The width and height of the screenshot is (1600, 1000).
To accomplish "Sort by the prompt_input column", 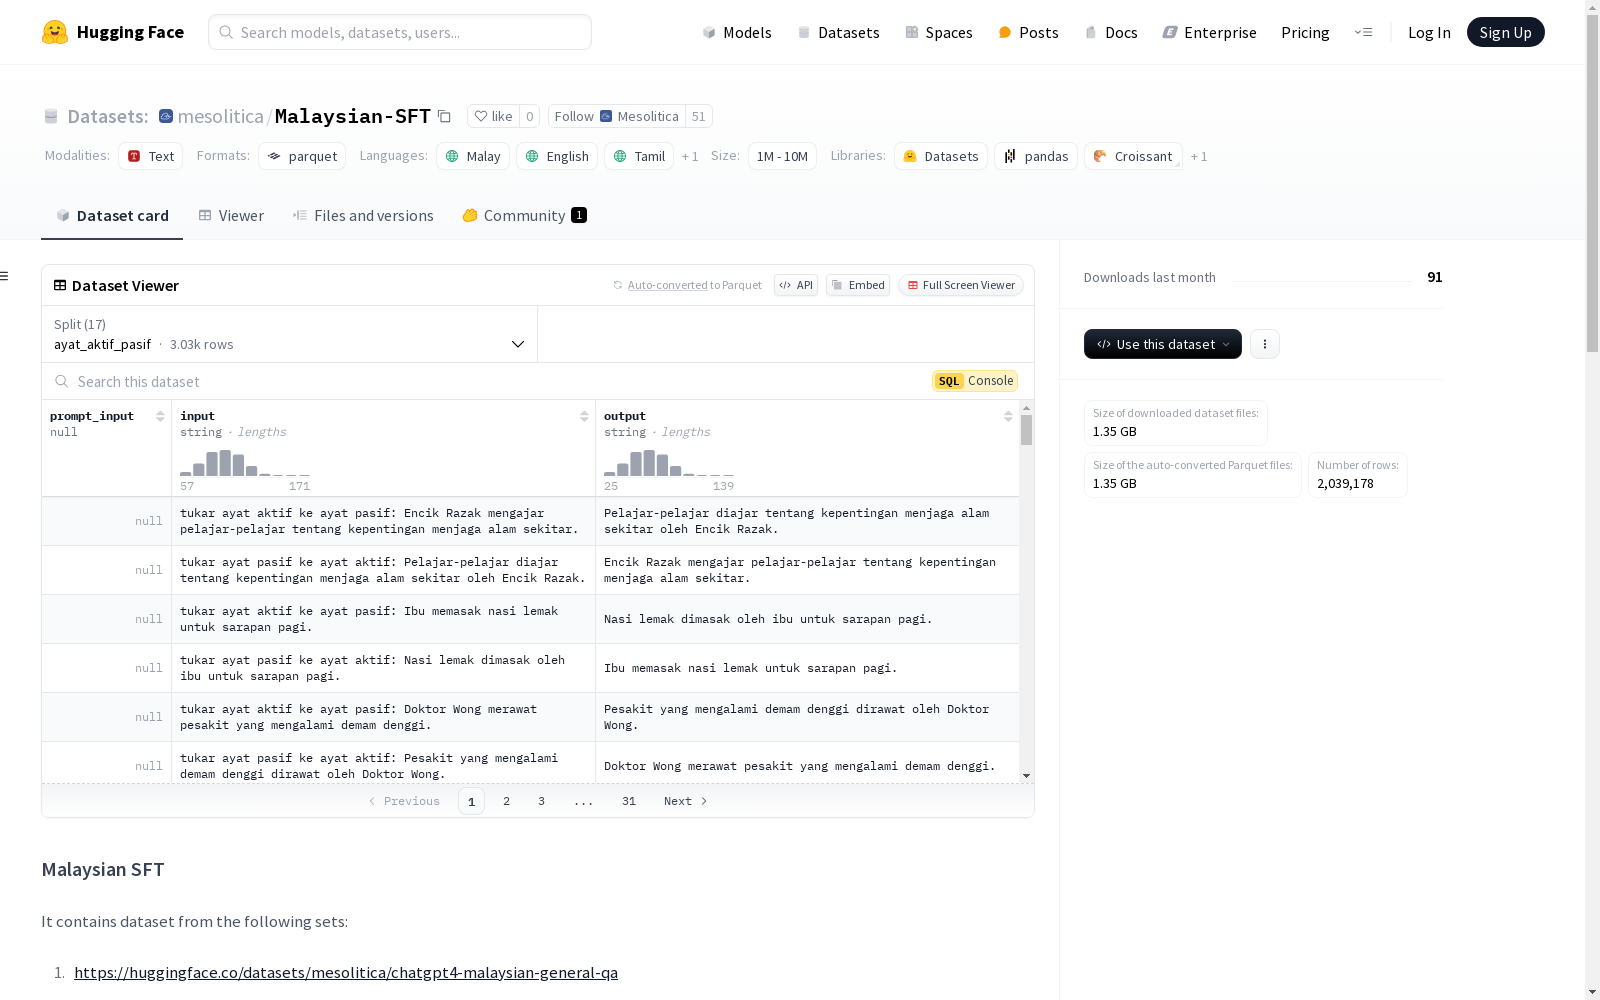I will point(160,416).
